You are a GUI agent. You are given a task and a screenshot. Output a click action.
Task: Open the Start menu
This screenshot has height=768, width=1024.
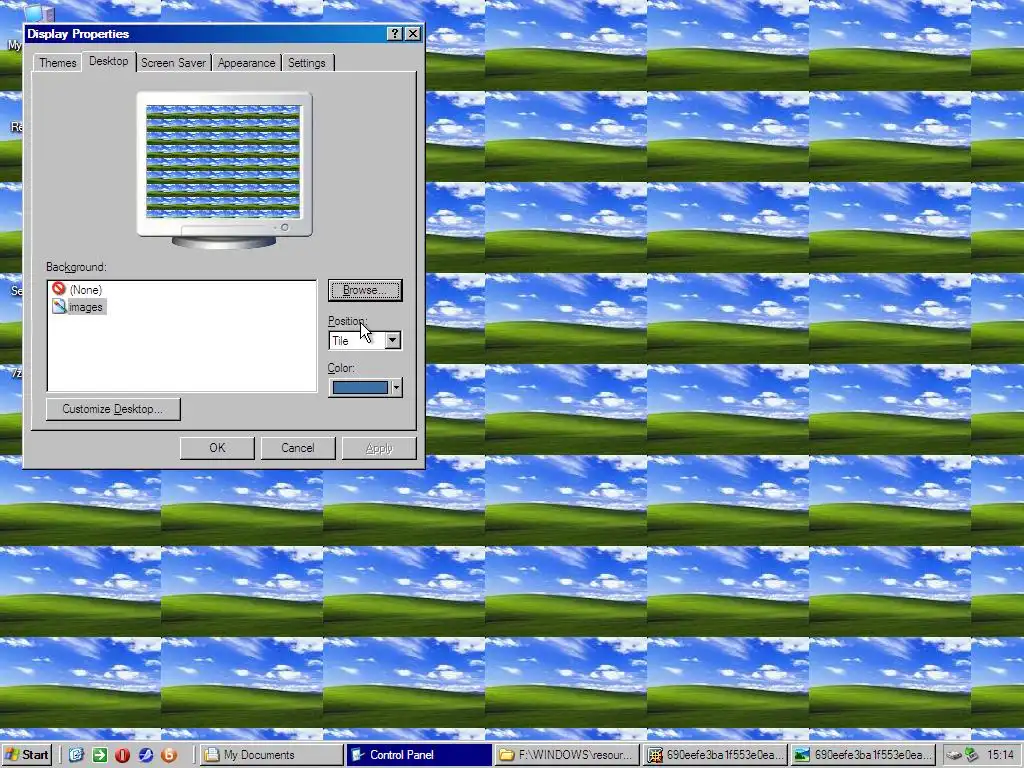click(x=27, y=755)
